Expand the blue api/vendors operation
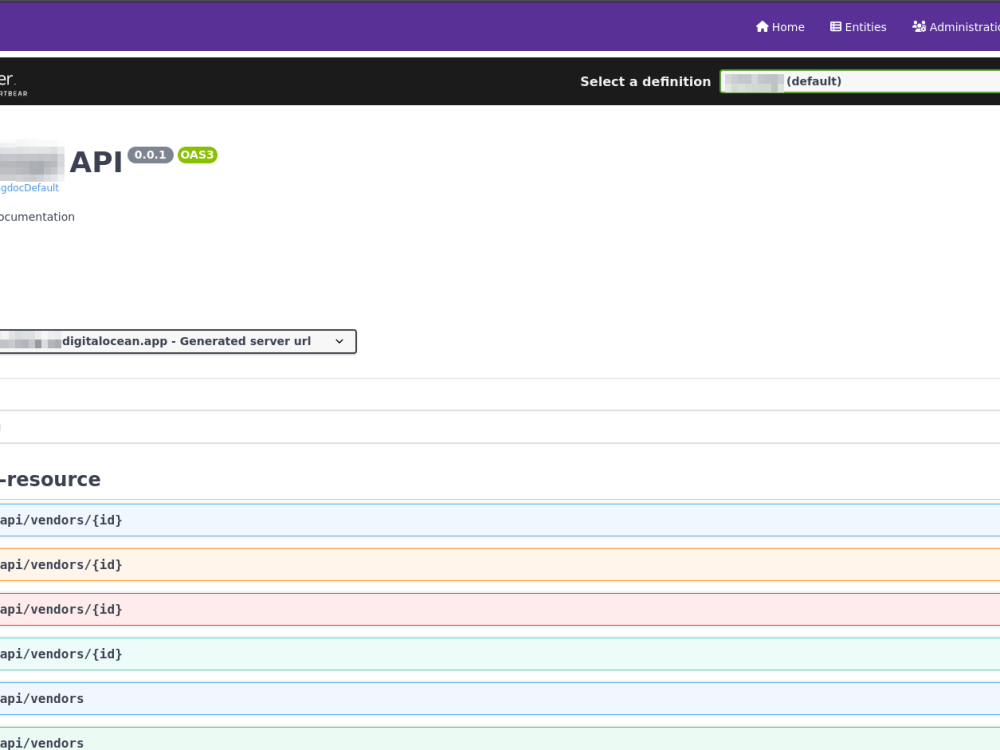Screen dimensions: 1000x750 coord(500,698)
